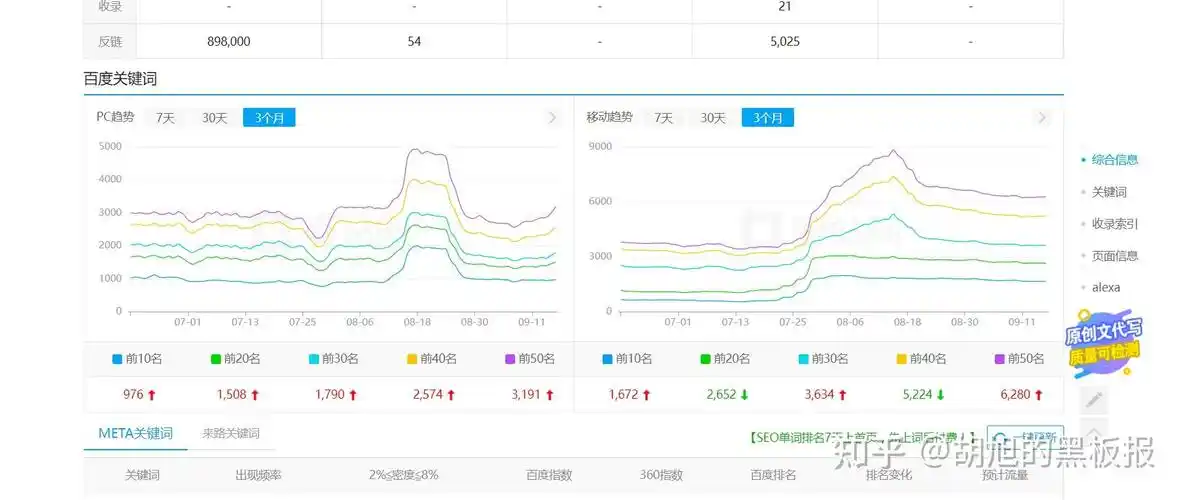The height and width of the screenshot is (500, 1185).
Task: Toggle 前30名 series in PC趋势 legend
Action: click(x=333, y=358)
